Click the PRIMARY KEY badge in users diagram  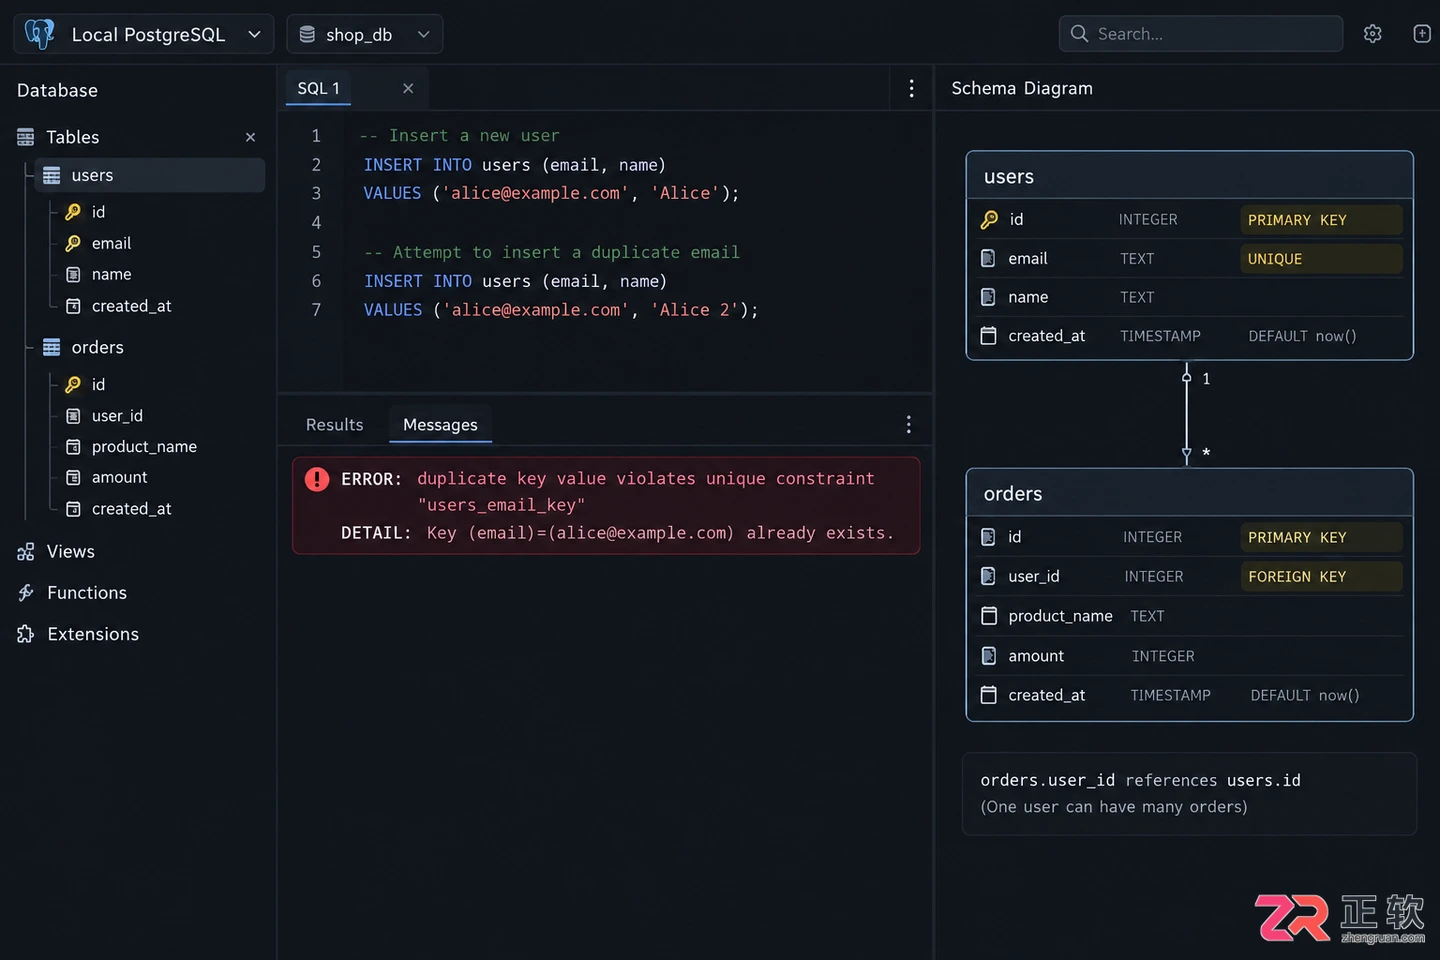1320,220
